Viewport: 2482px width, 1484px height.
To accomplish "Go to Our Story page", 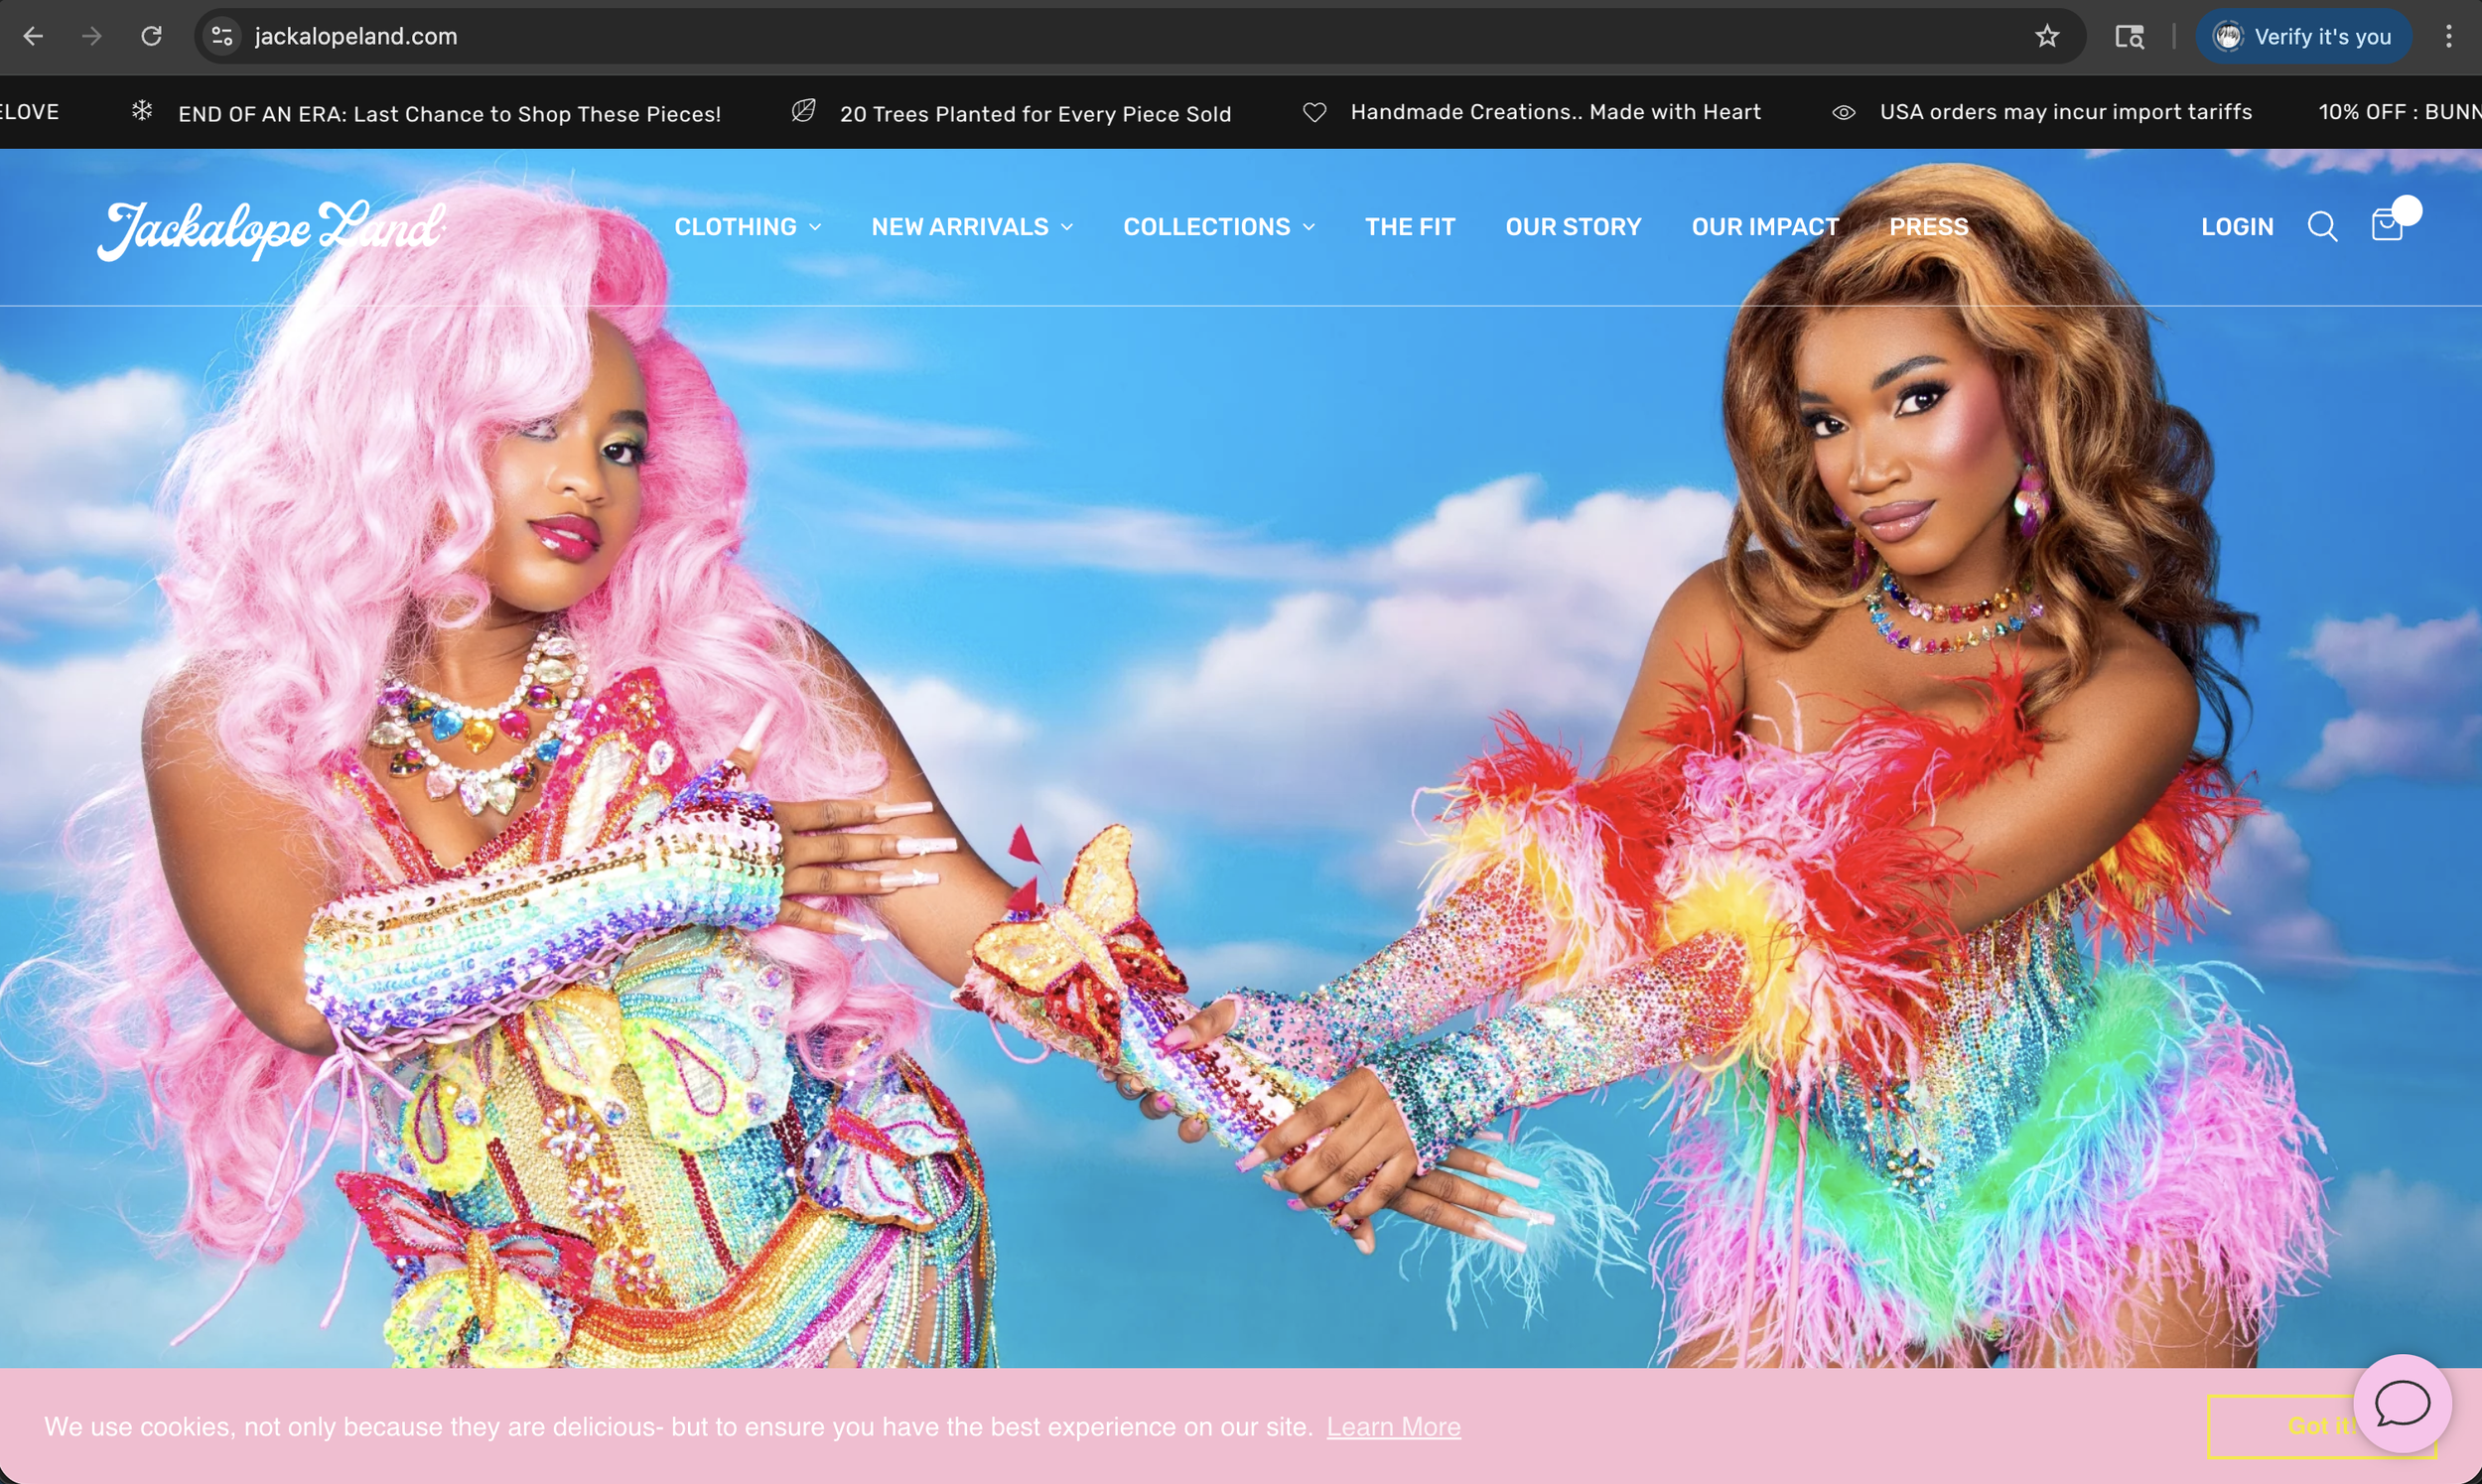I will click(x=1573, y=227).
